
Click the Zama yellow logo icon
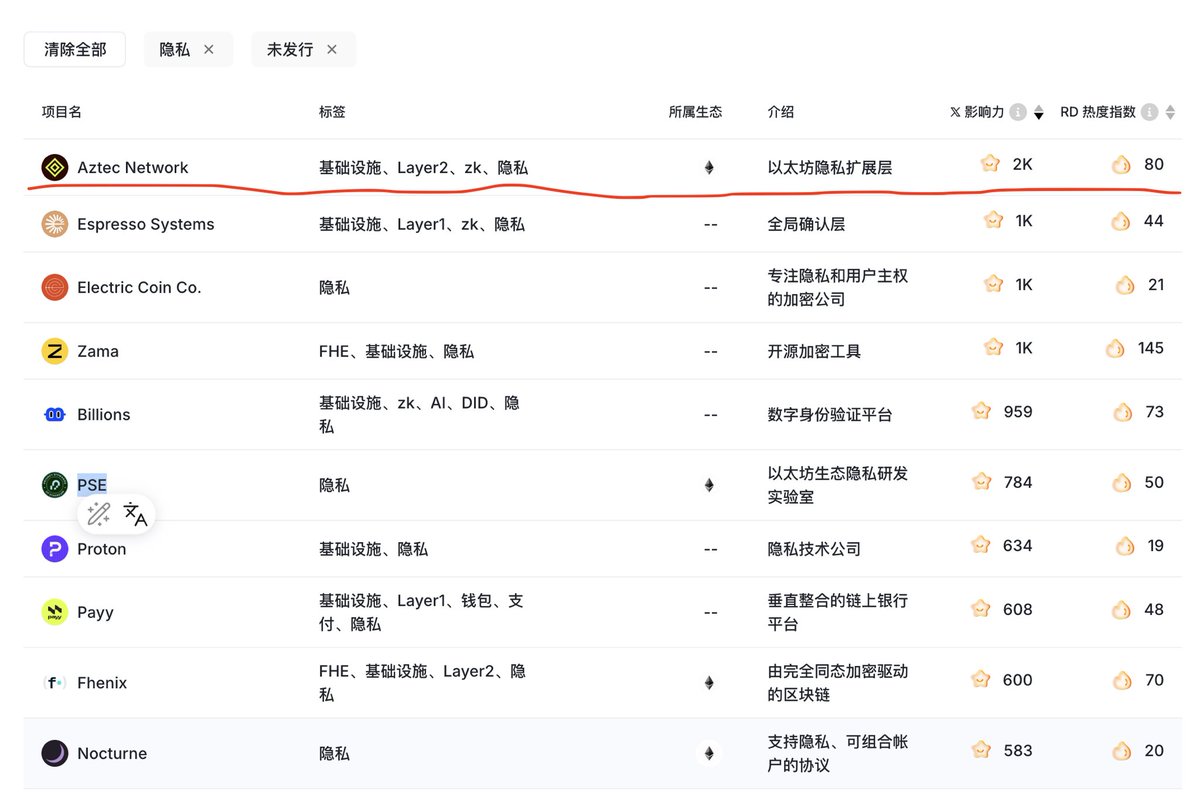(55, 351)
